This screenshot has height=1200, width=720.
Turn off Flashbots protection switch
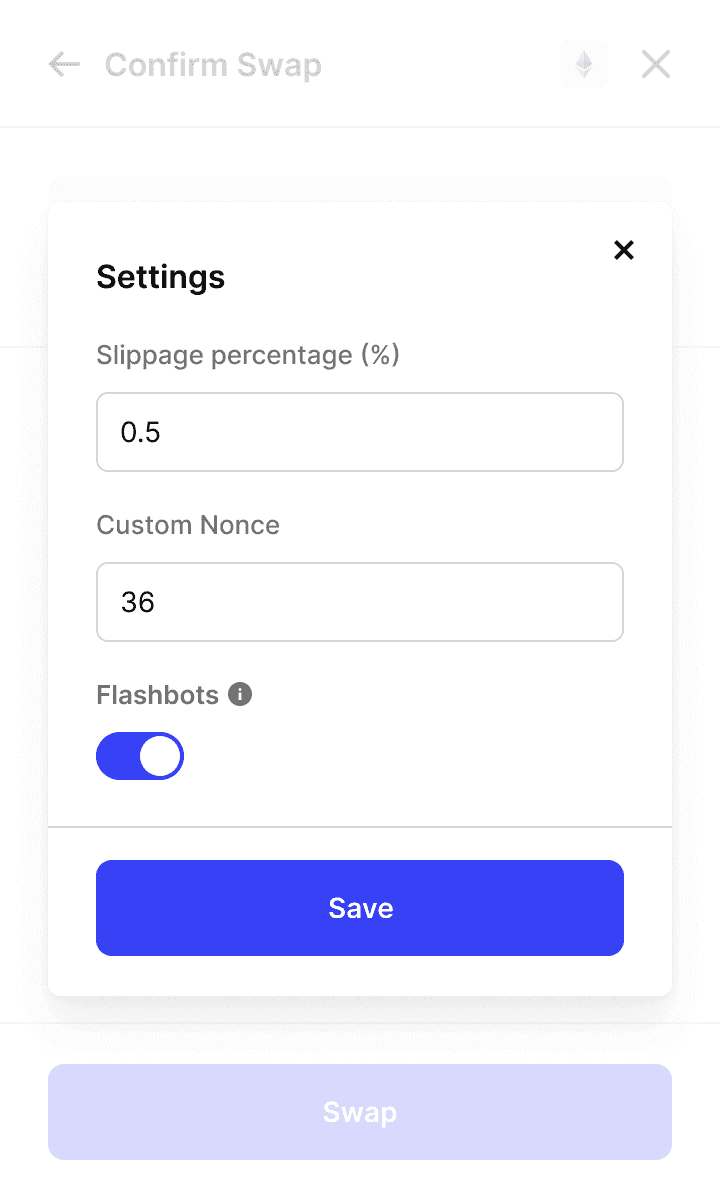(x=140, y=755)
